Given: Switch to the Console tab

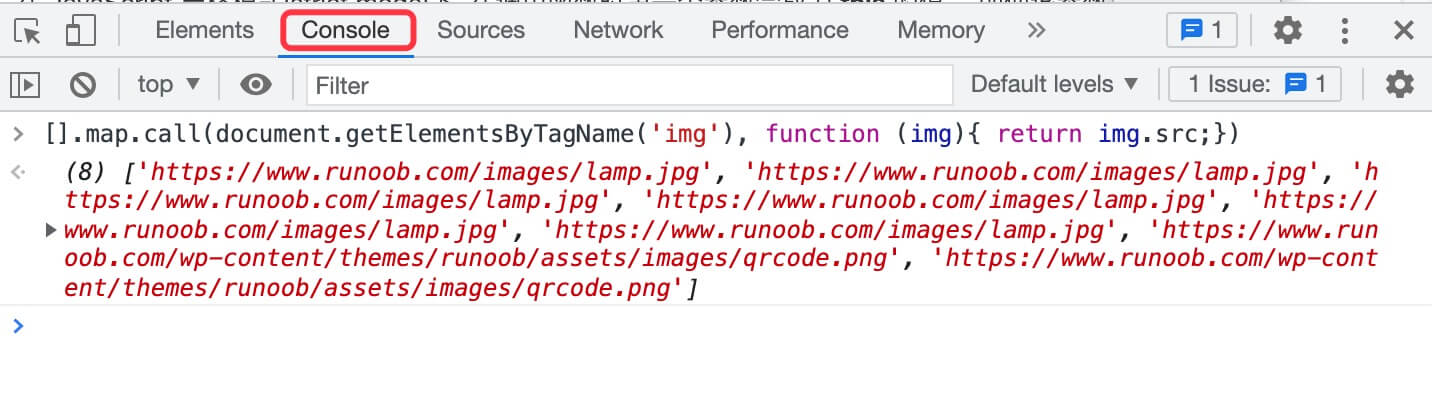Looking at the screenshot, I should tap(346, 30).
